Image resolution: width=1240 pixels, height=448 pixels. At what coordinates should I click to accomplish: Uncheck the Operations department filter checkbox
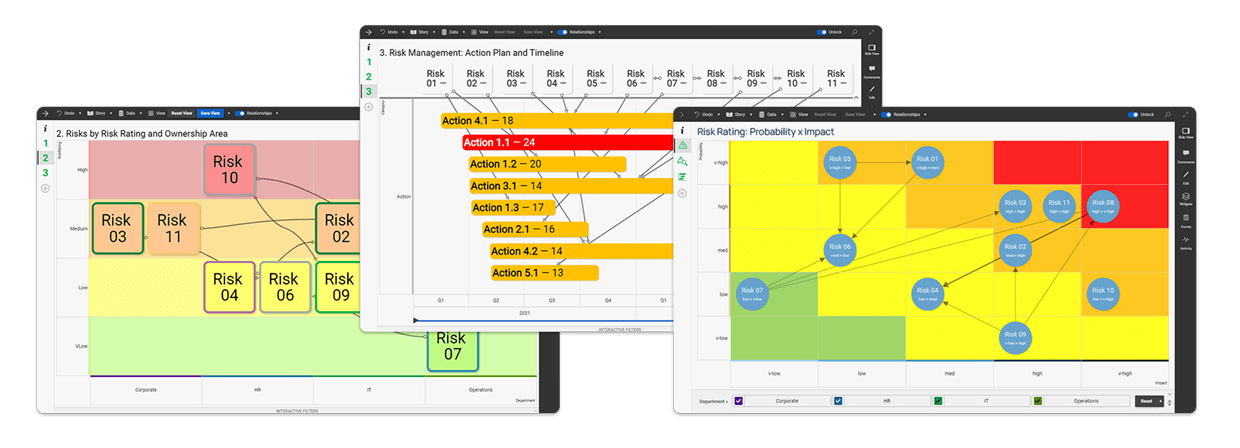pyautogui.click(x=1038, y=401)
